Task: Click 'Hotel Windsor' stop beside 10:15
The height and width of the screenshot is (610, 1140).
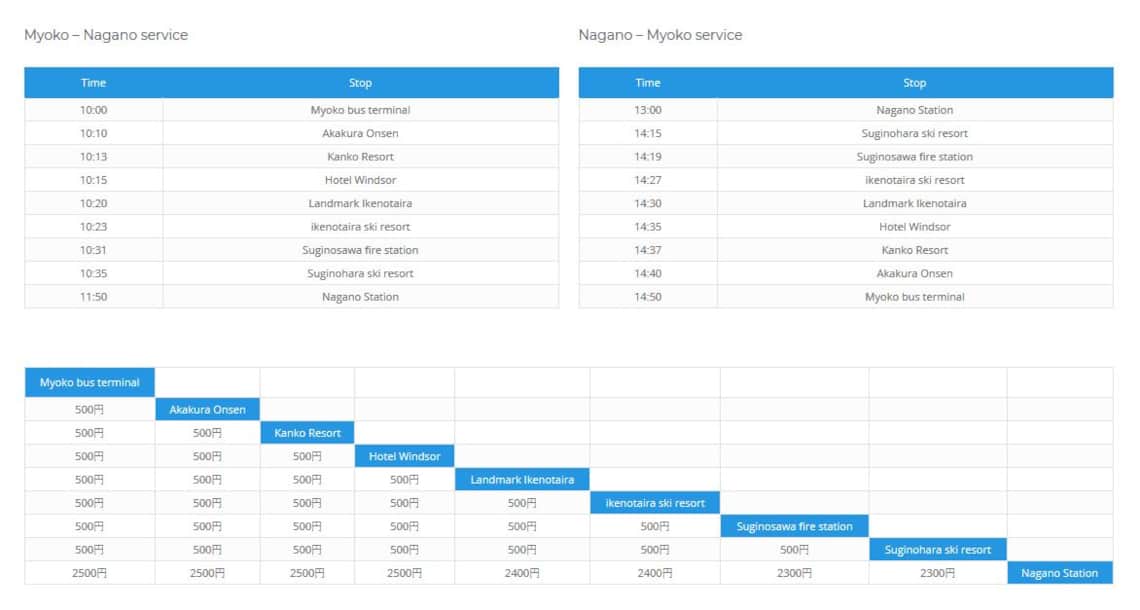Action: click(361, 180)
